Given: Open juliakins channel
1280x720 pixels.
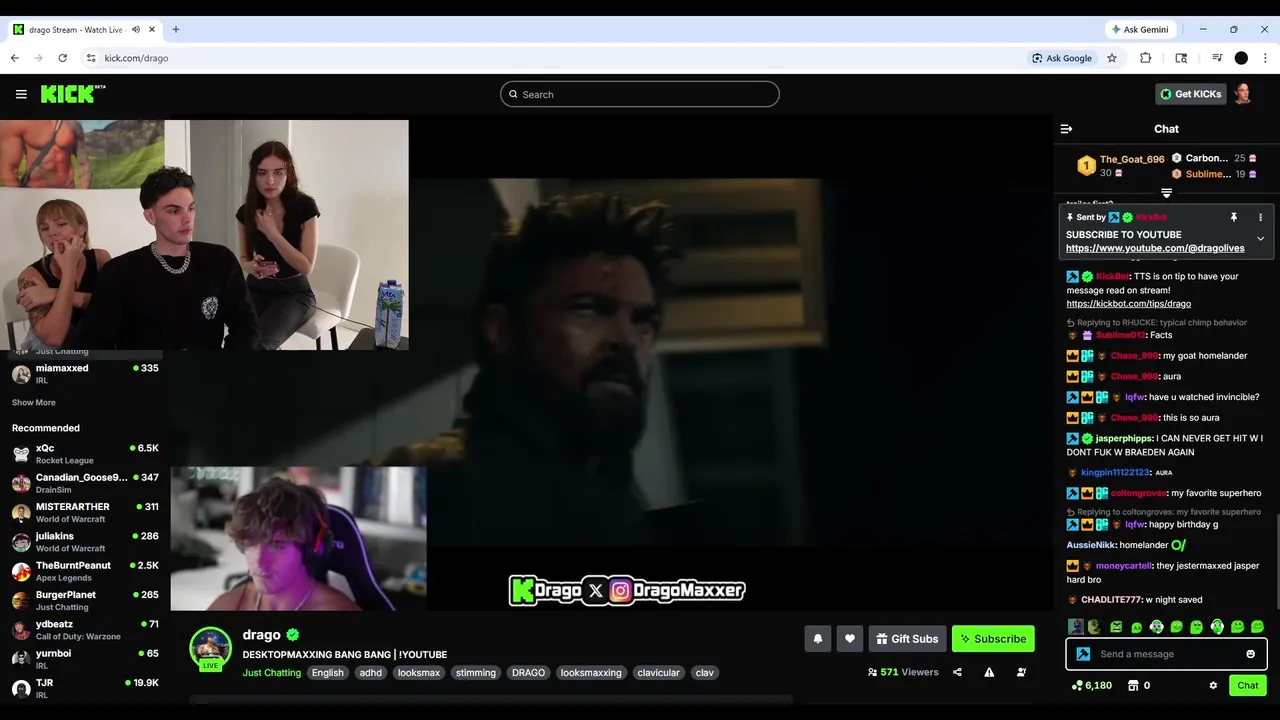Looking at the screenshot, I should pyautogui.click(x=85, y=542).
